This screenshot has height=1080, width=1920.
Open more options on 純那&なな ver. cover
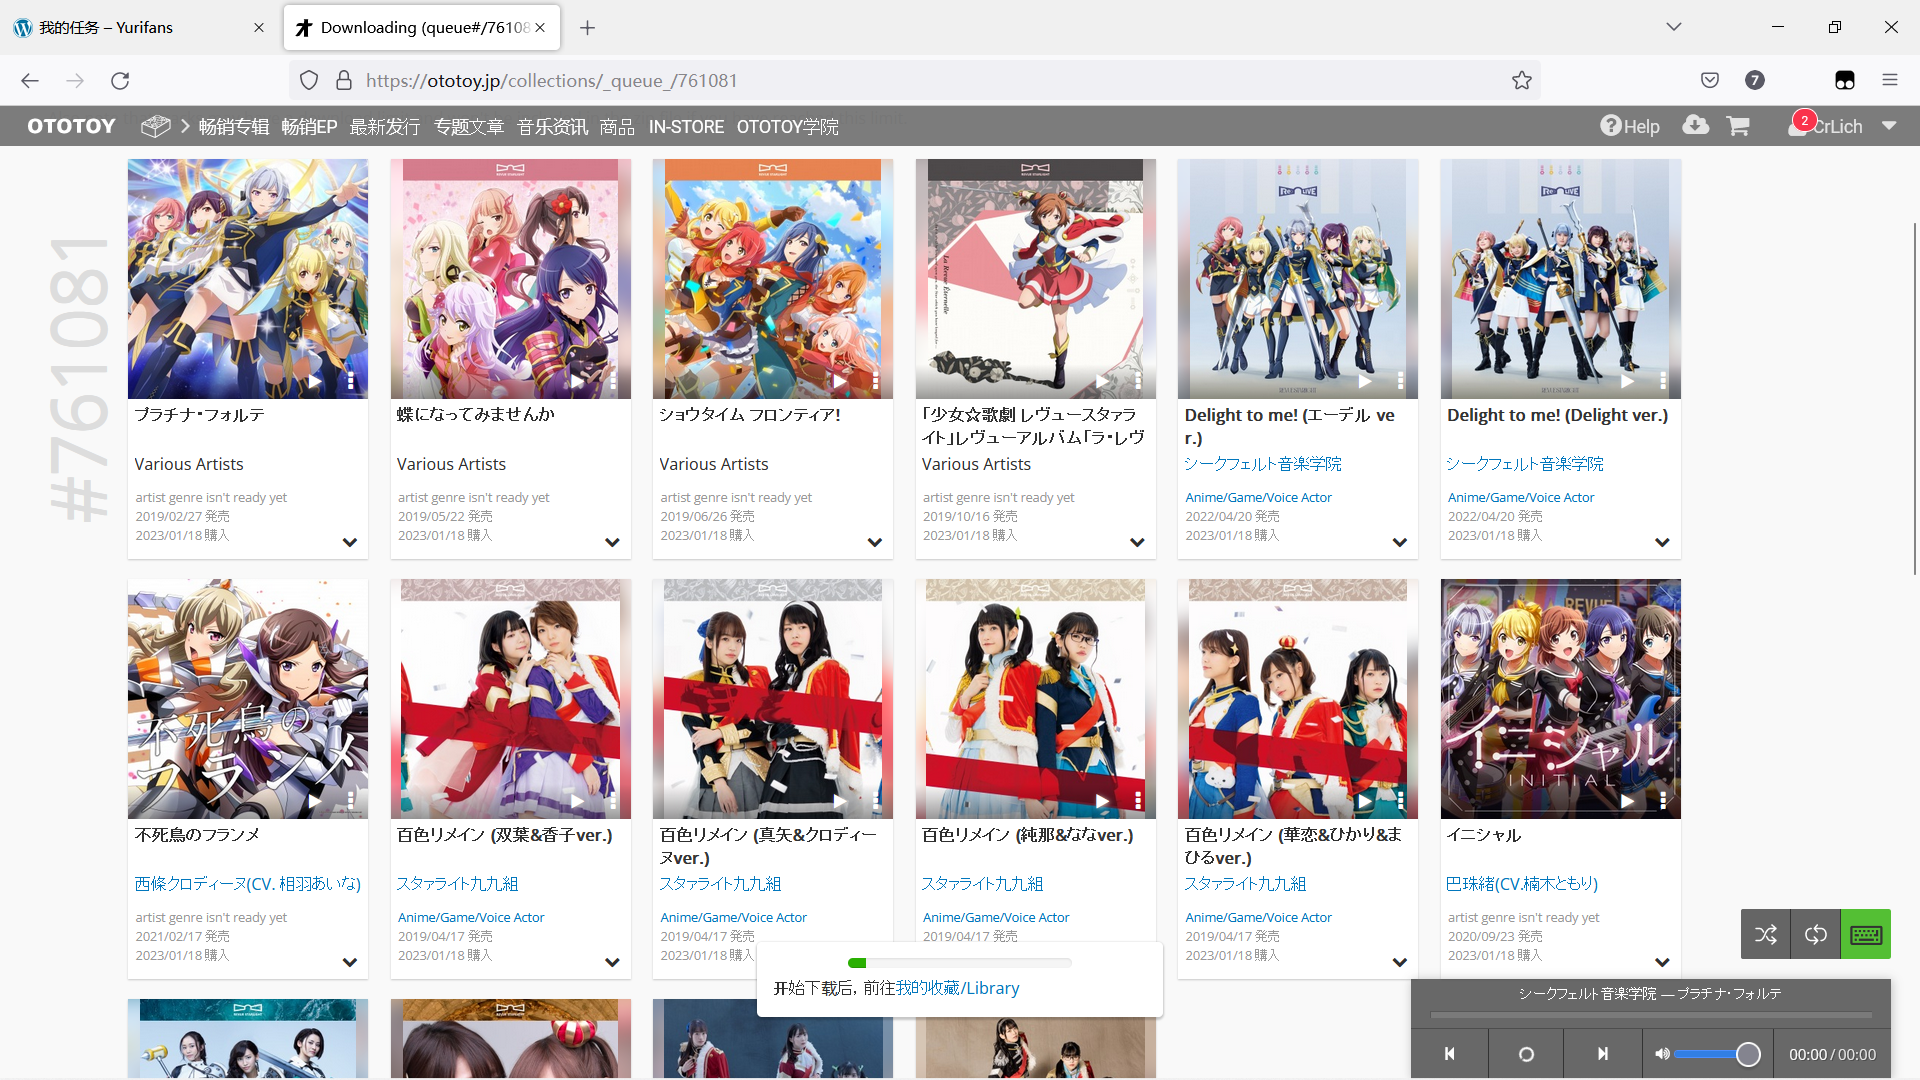tap(1138, 801)
